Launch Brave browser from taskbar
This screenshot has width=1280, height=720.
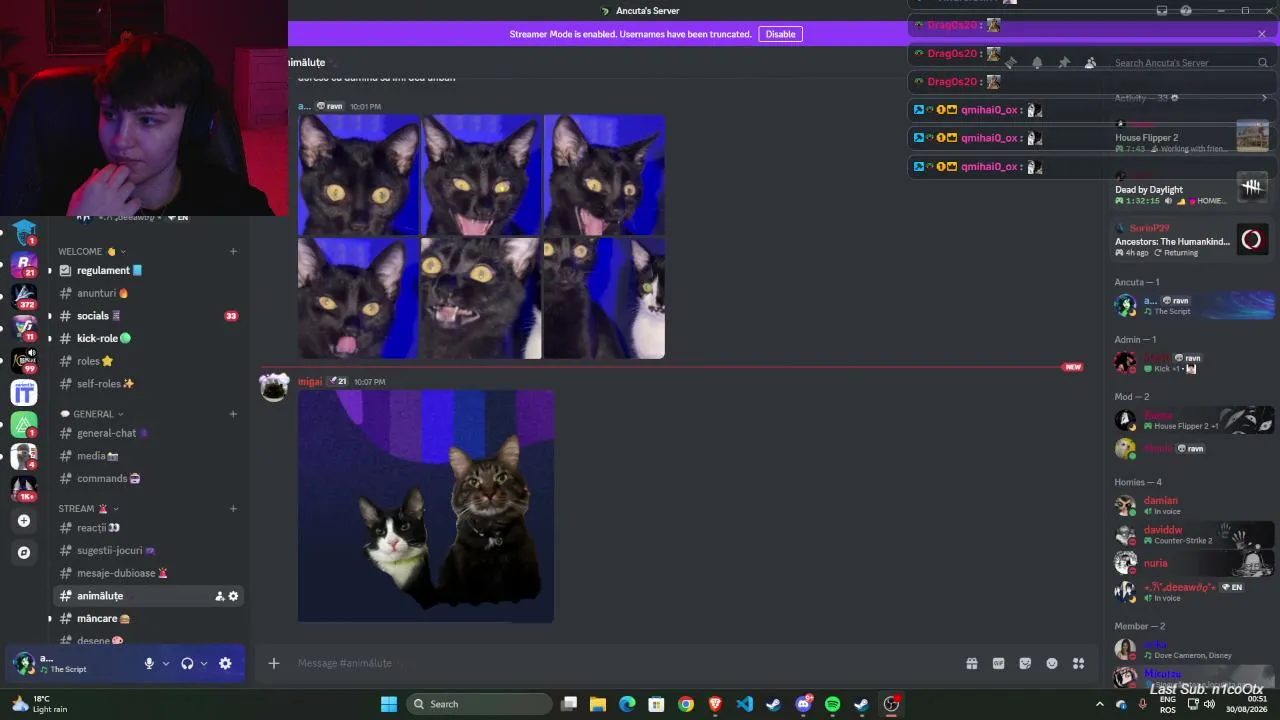click(715, 704)
